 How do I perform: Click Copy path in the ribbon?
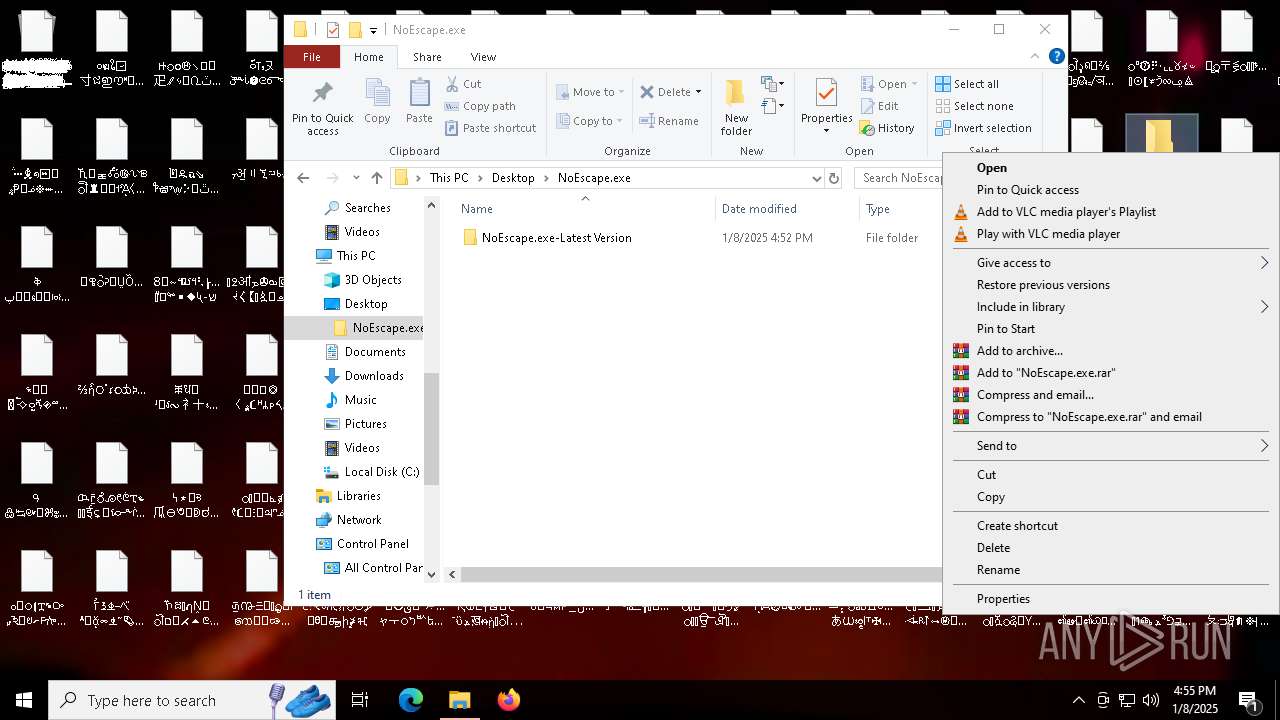tap(480, 106)
